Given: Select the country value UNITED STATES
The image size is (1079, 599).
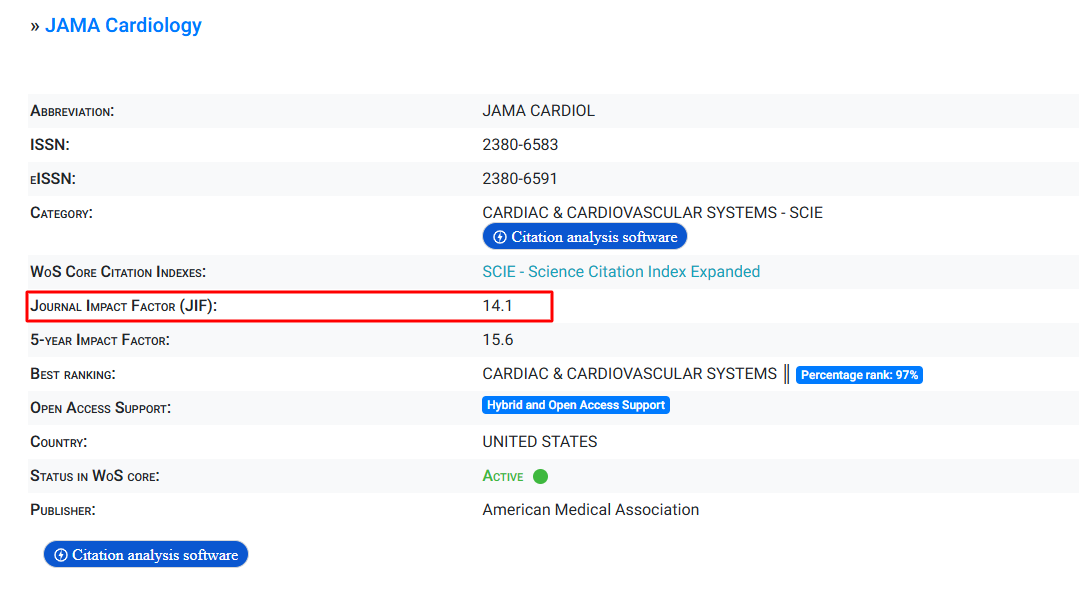Looking at the screenshot, I should [x=540, y=442].
